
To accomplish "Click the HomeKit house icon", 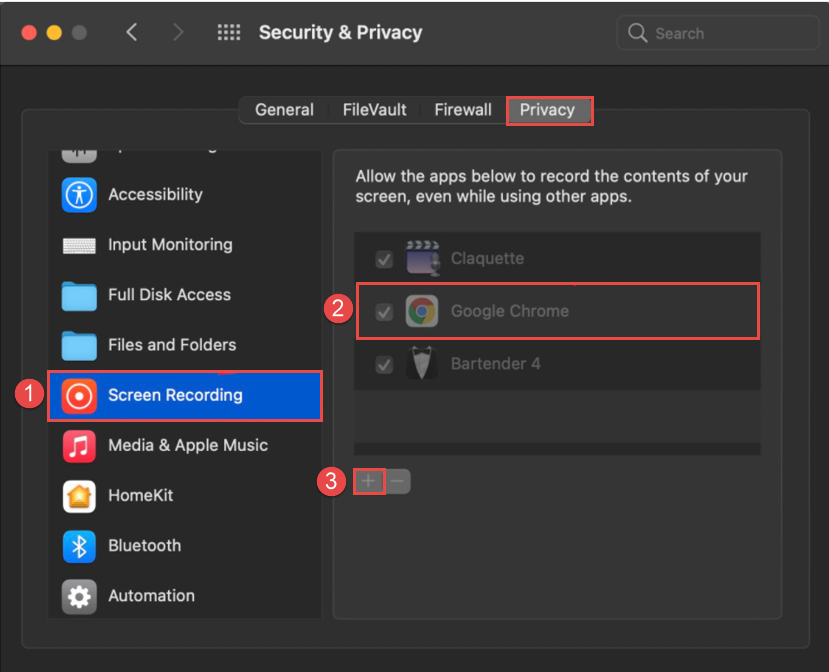I will (x=79, y=496).
